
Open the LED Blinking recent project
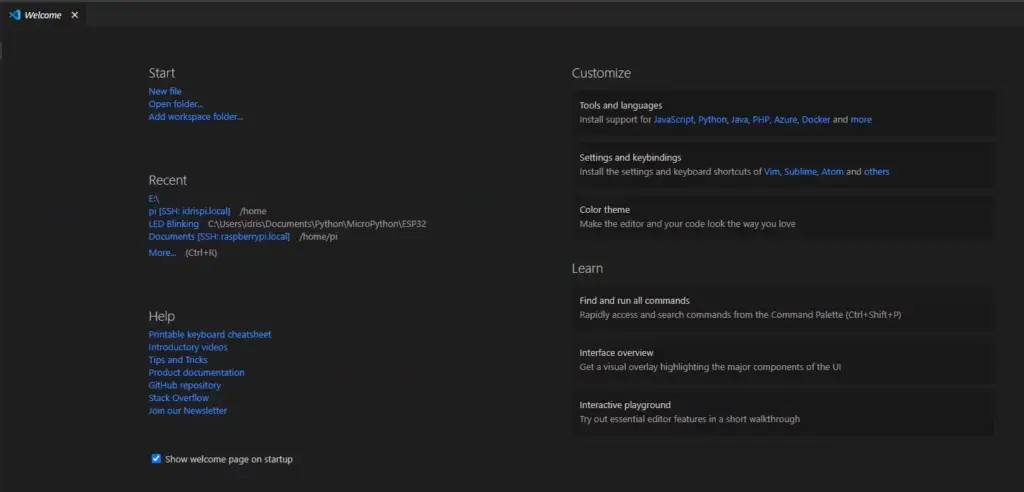(x=174, y=223)
